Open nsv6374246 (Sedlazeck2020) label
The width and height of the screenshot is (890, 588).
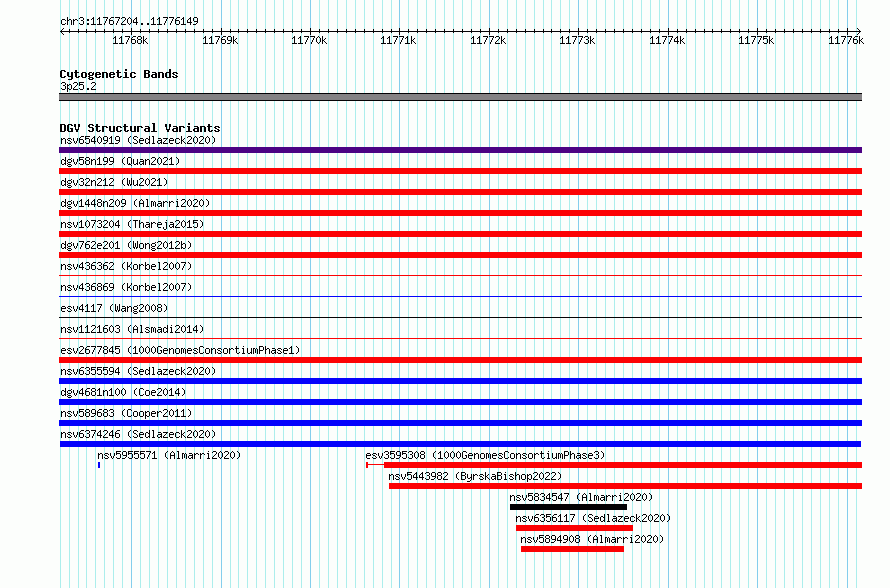tap(138, 434)
